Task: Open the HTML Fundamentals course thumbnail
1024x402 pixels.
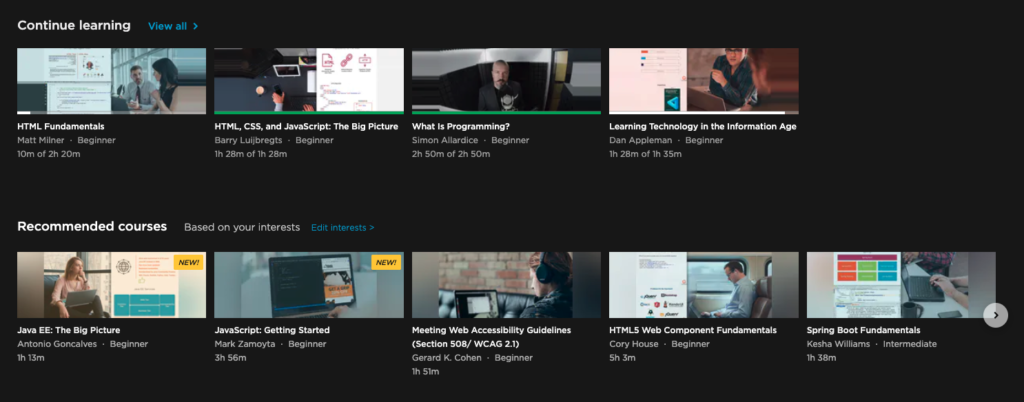Action: (x=111, y=80)
